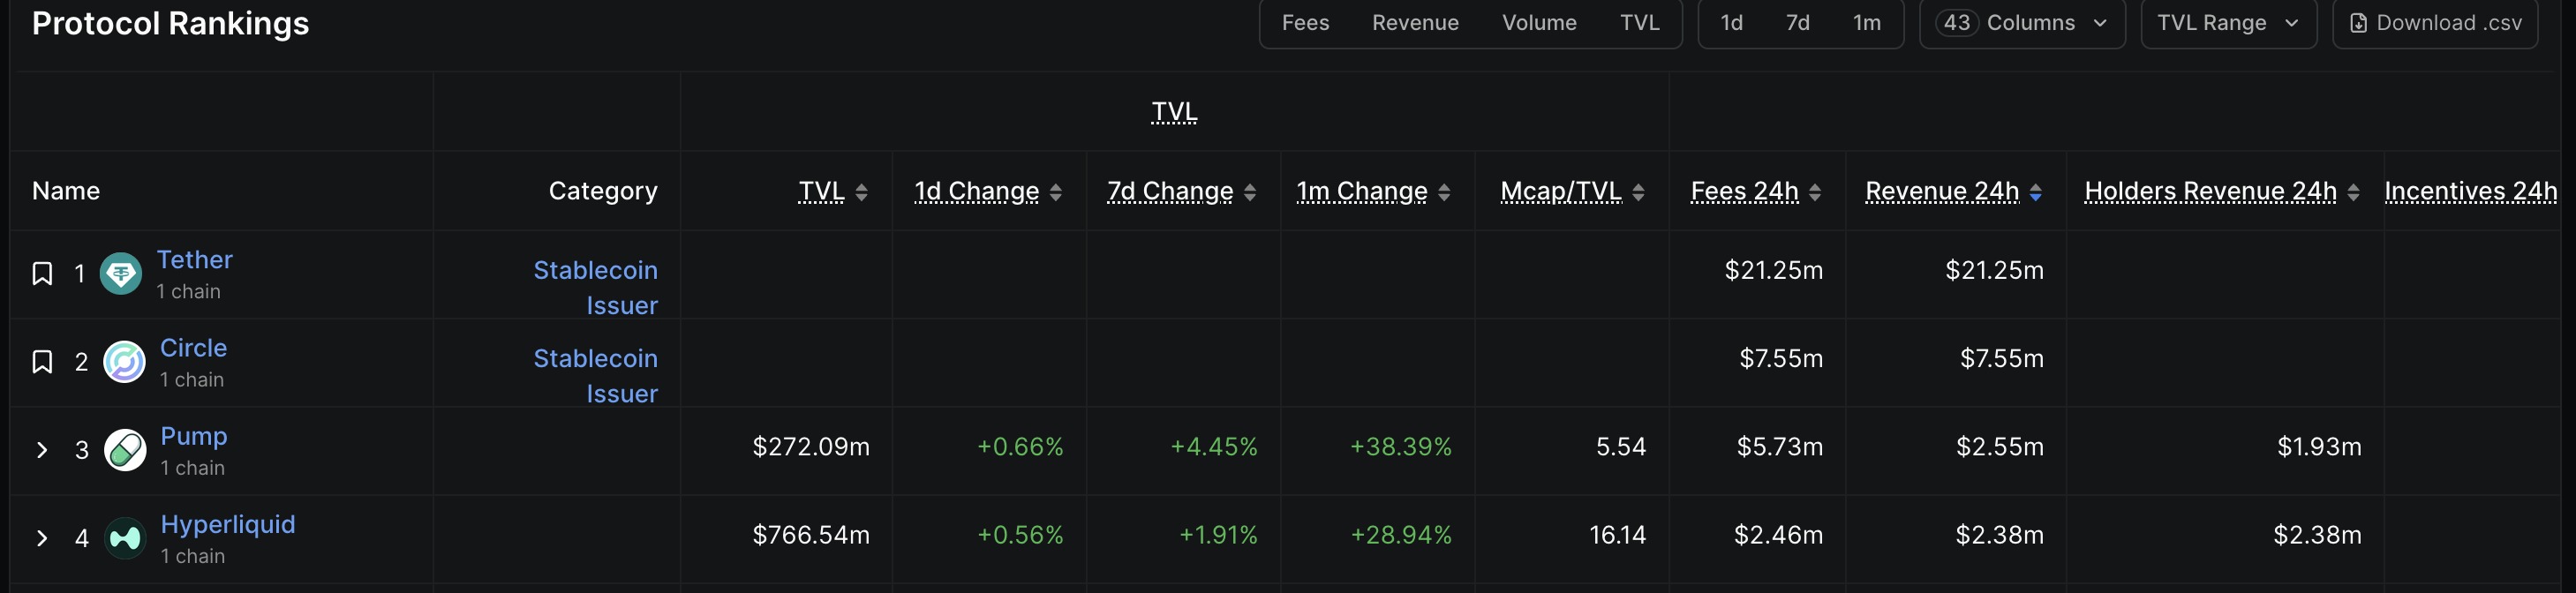Switch to the Volume tab
Viewport: 2576px width, 593px height.
[x=1538, y=23]
